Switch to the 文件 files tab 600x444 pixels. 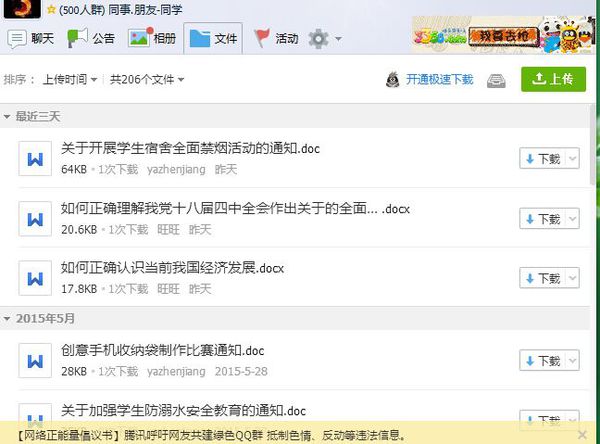pos(213,38)
